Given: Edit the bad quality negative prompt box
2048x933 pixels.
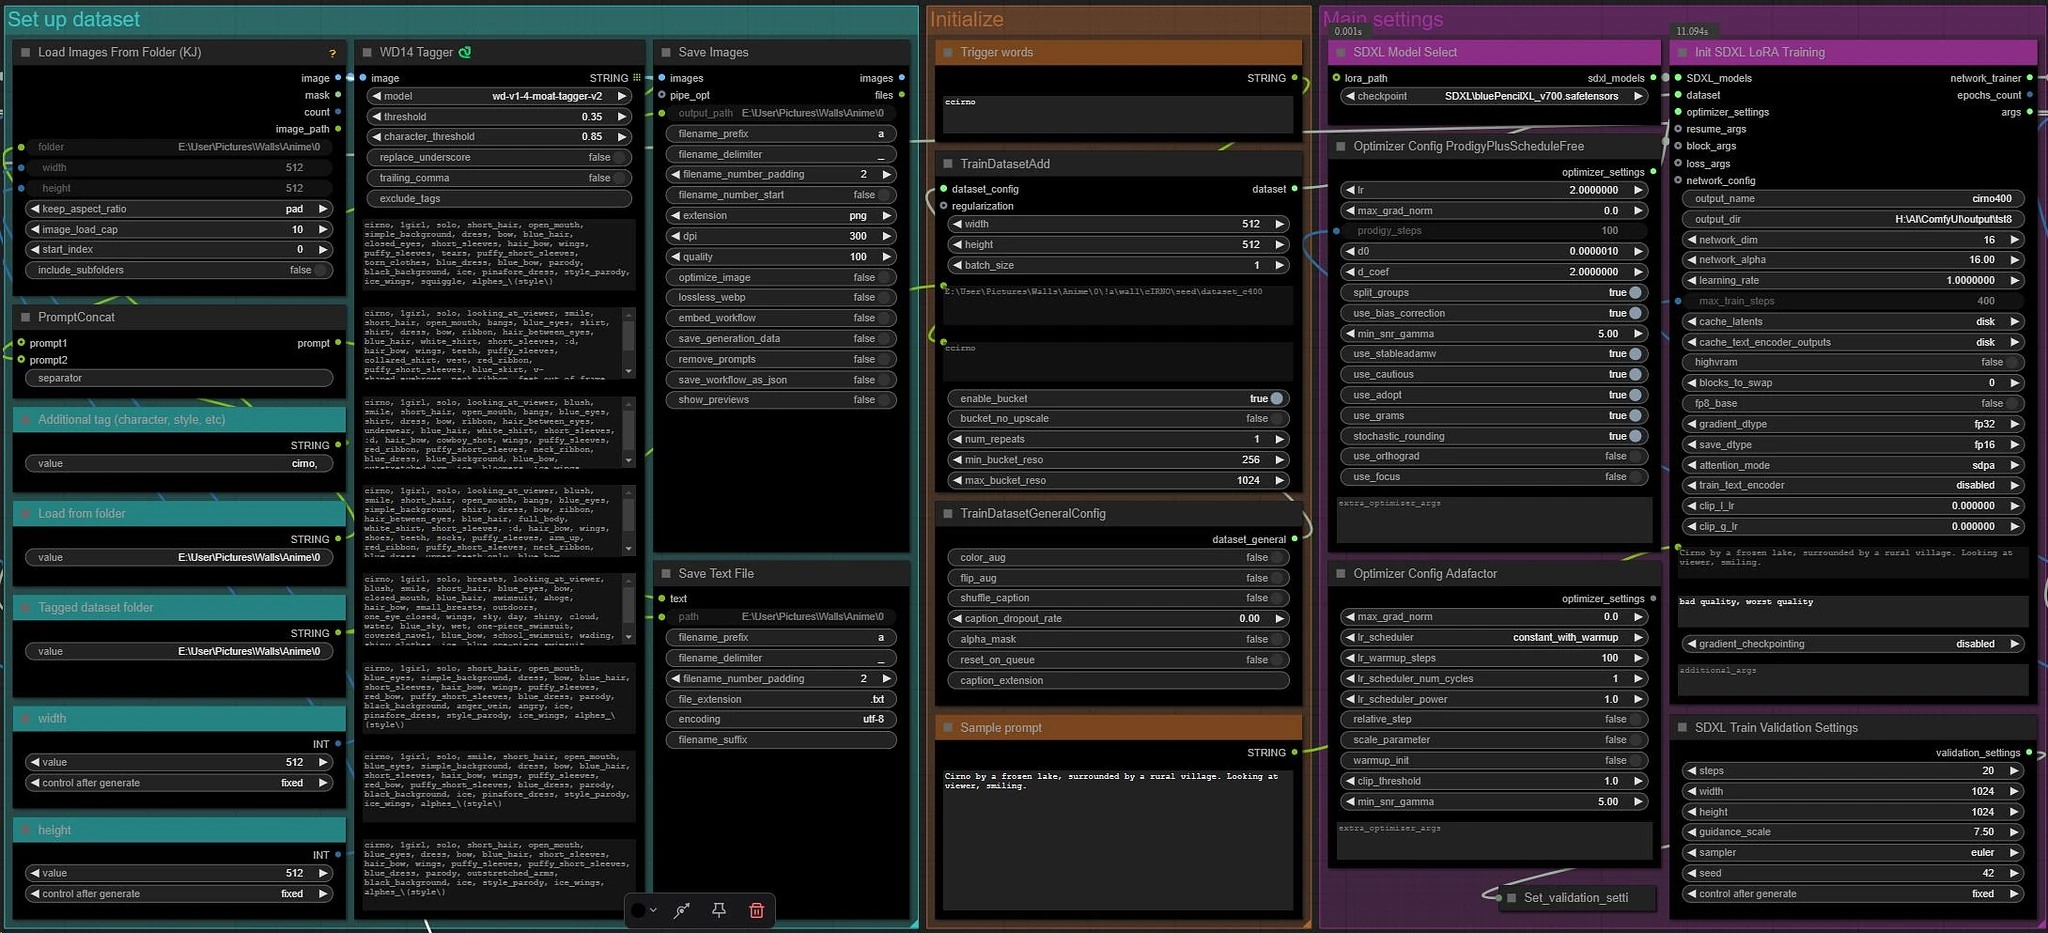Looking at the screenshot, I should pyautogui.click(x=1853, y=611).
